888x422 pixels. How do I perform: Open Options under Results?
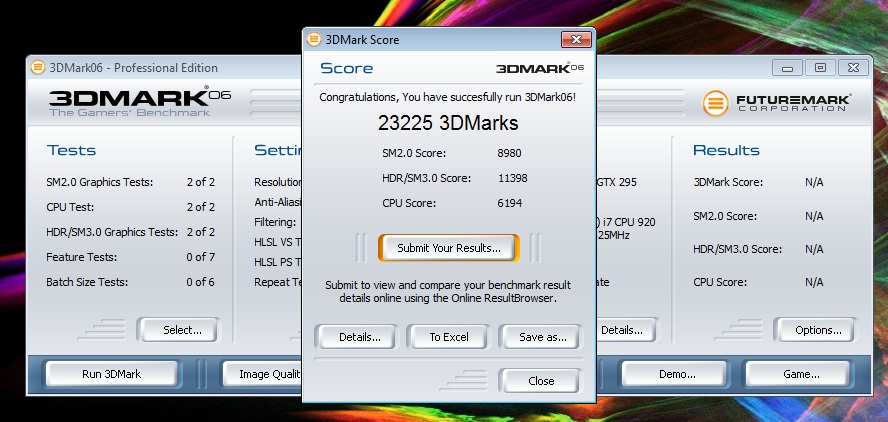(x=818, y=330)
